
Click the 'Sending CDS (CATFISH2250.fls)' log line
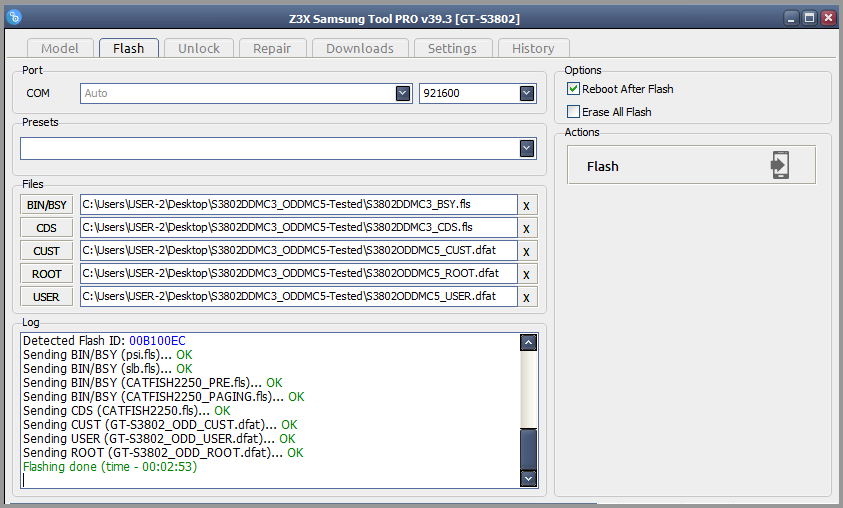pos(127,411)
